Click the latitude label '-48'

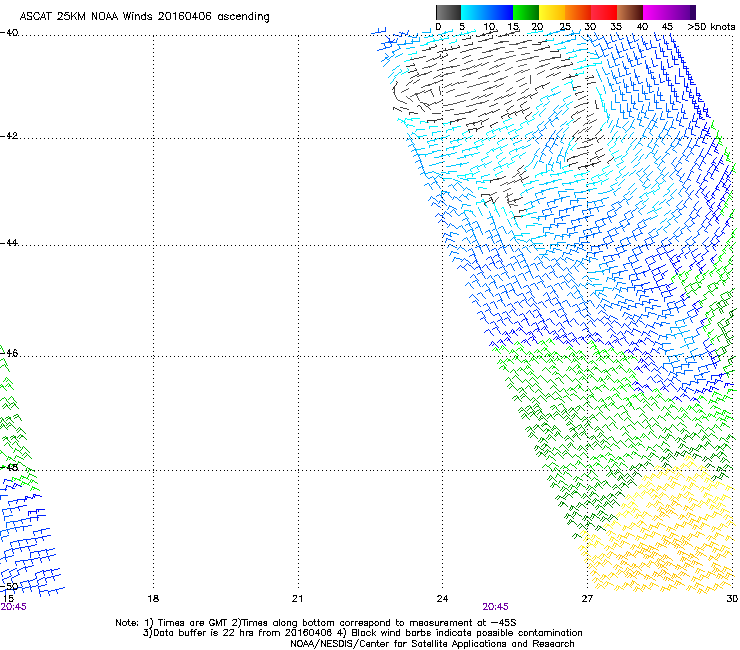click(9, 468)
